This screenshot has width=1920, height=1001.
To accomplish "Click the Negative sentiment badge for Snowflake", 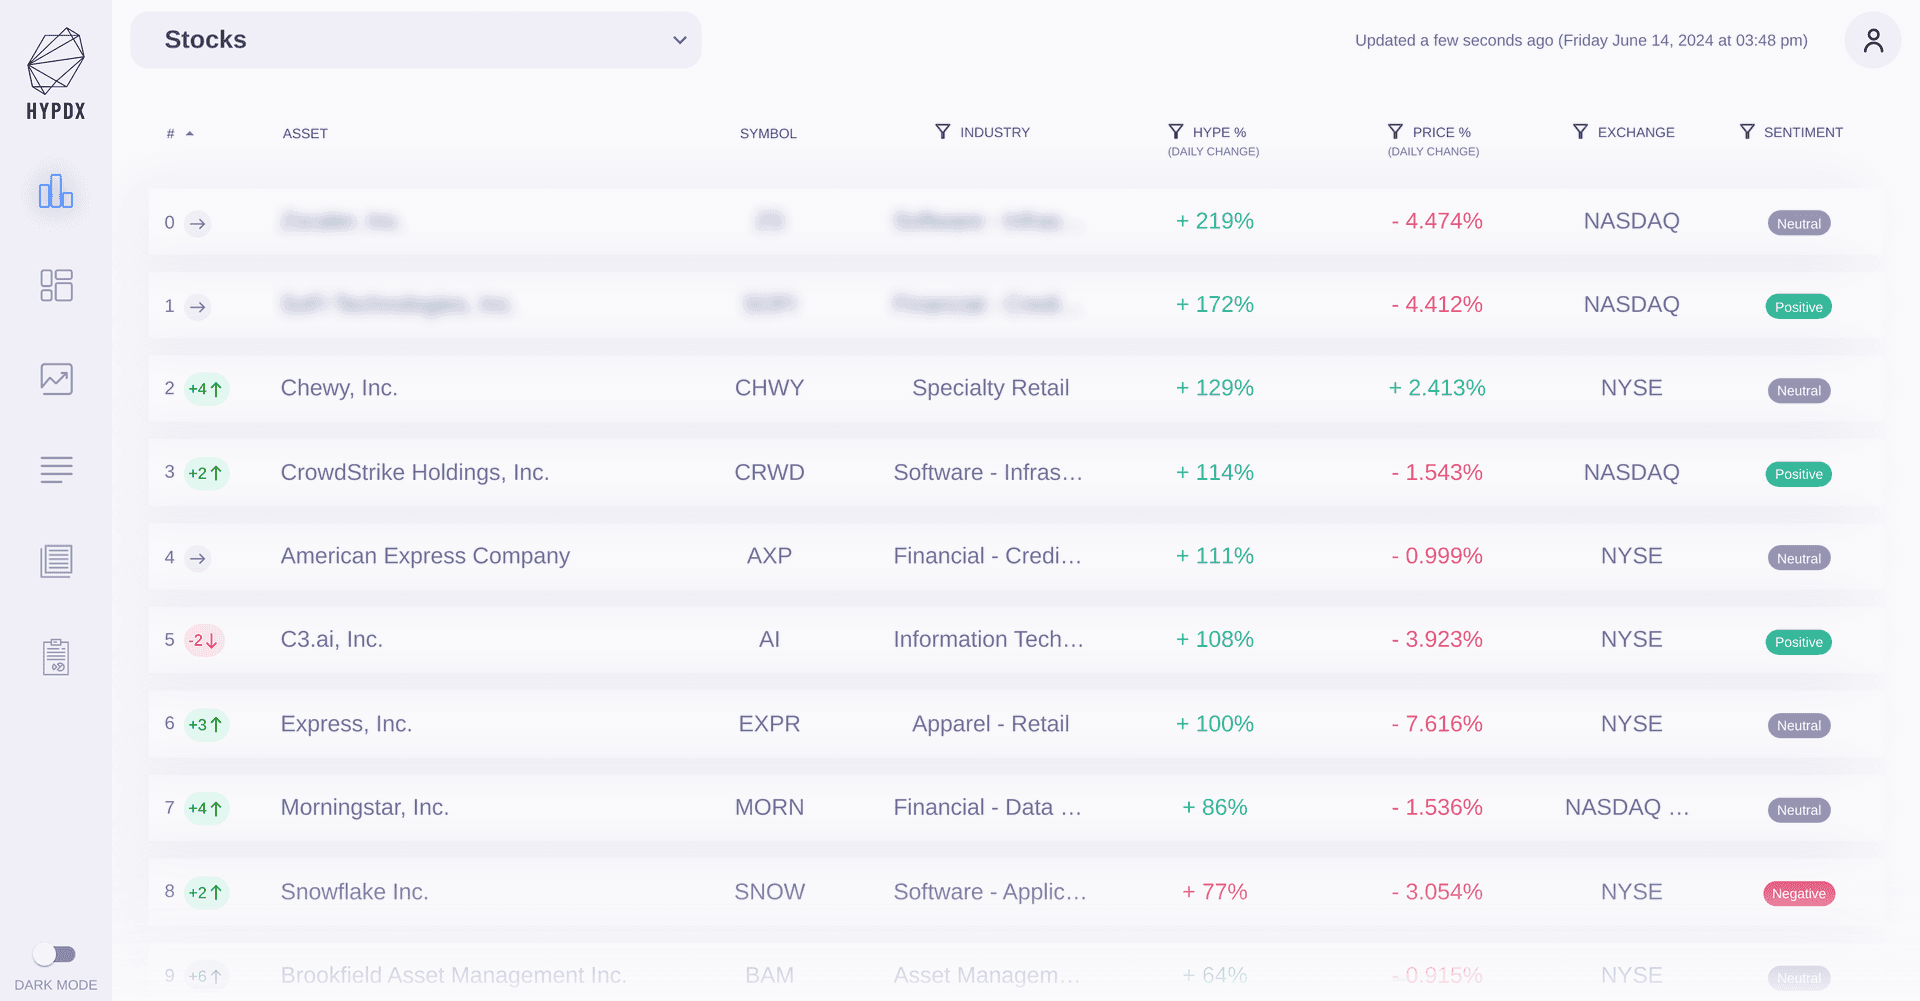I will [x=1799, y=894].
